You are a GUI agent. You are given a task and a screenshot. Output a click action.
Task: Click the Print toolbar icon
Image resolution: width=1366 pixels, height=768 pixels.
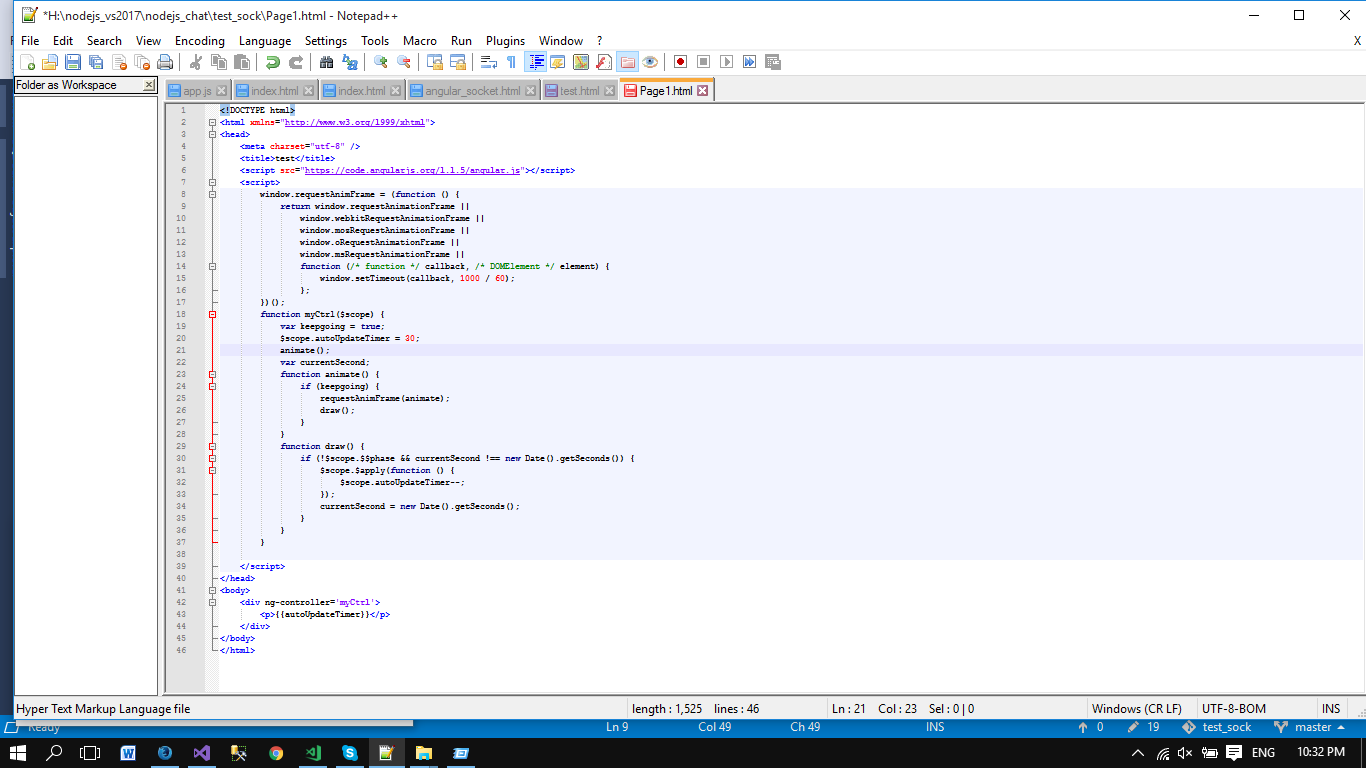[165, 62]
